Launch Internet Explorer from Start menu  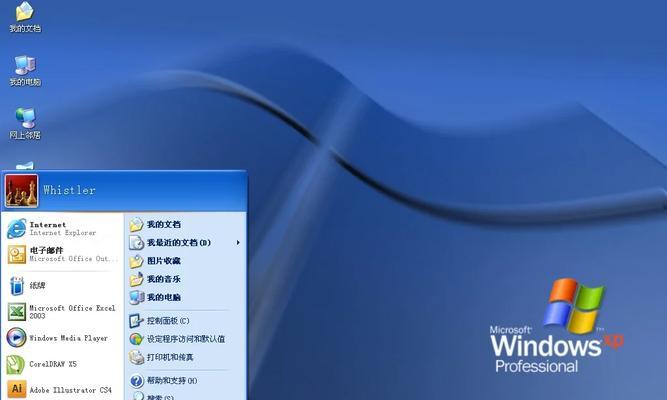(x=63, y=229)
